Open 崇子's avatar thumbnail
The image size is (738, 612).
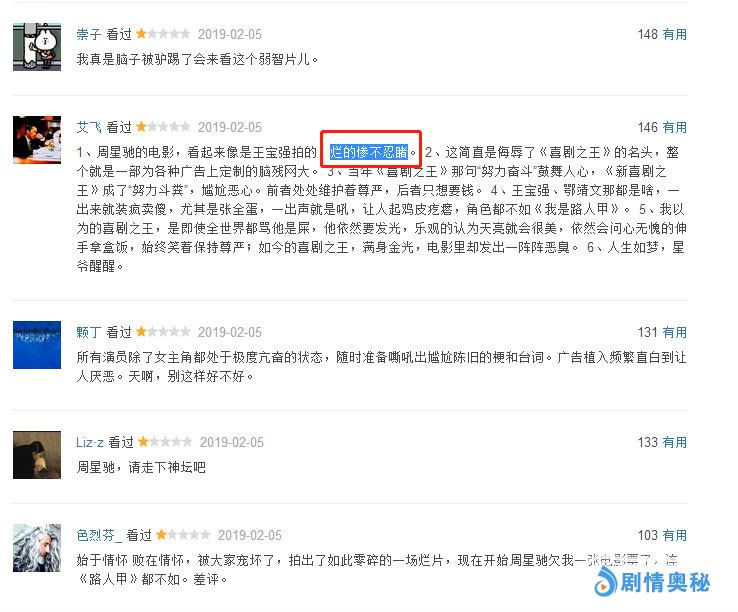tap(37, 47)
